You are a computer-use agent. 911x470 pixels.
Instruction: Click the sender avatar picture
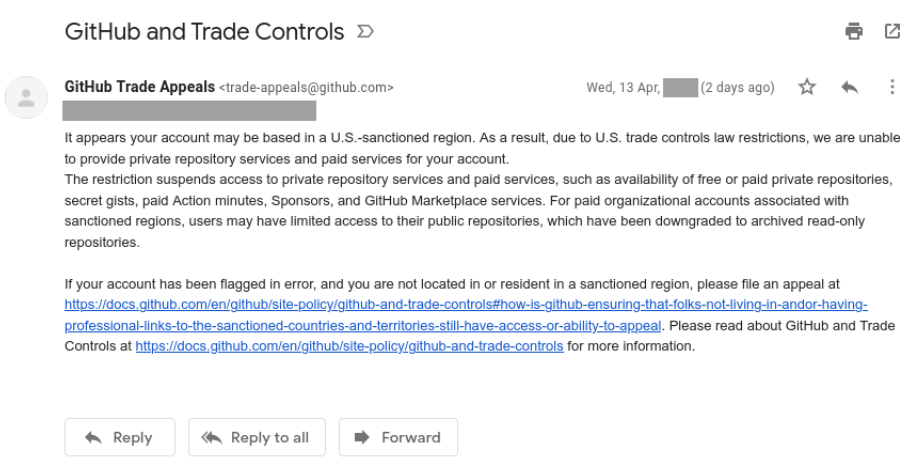(26, 97)
